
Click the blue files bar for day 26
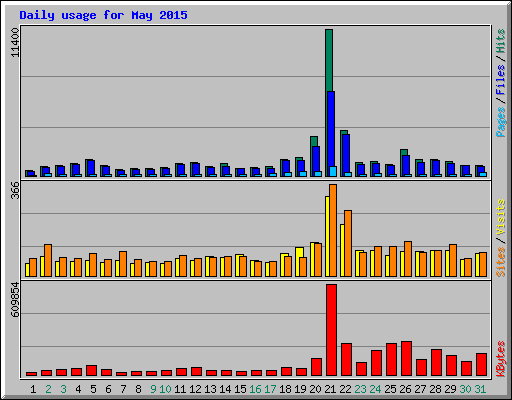[x=406, y=165]
